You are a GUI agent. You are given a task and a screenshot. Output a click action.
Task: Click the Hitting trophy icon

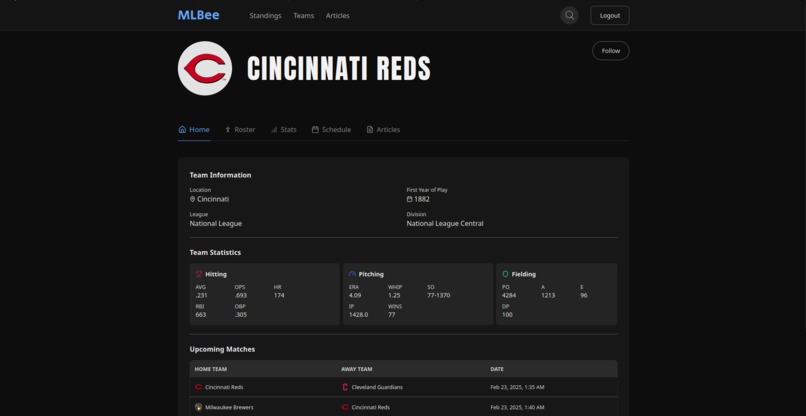click(x=199, y=274)
